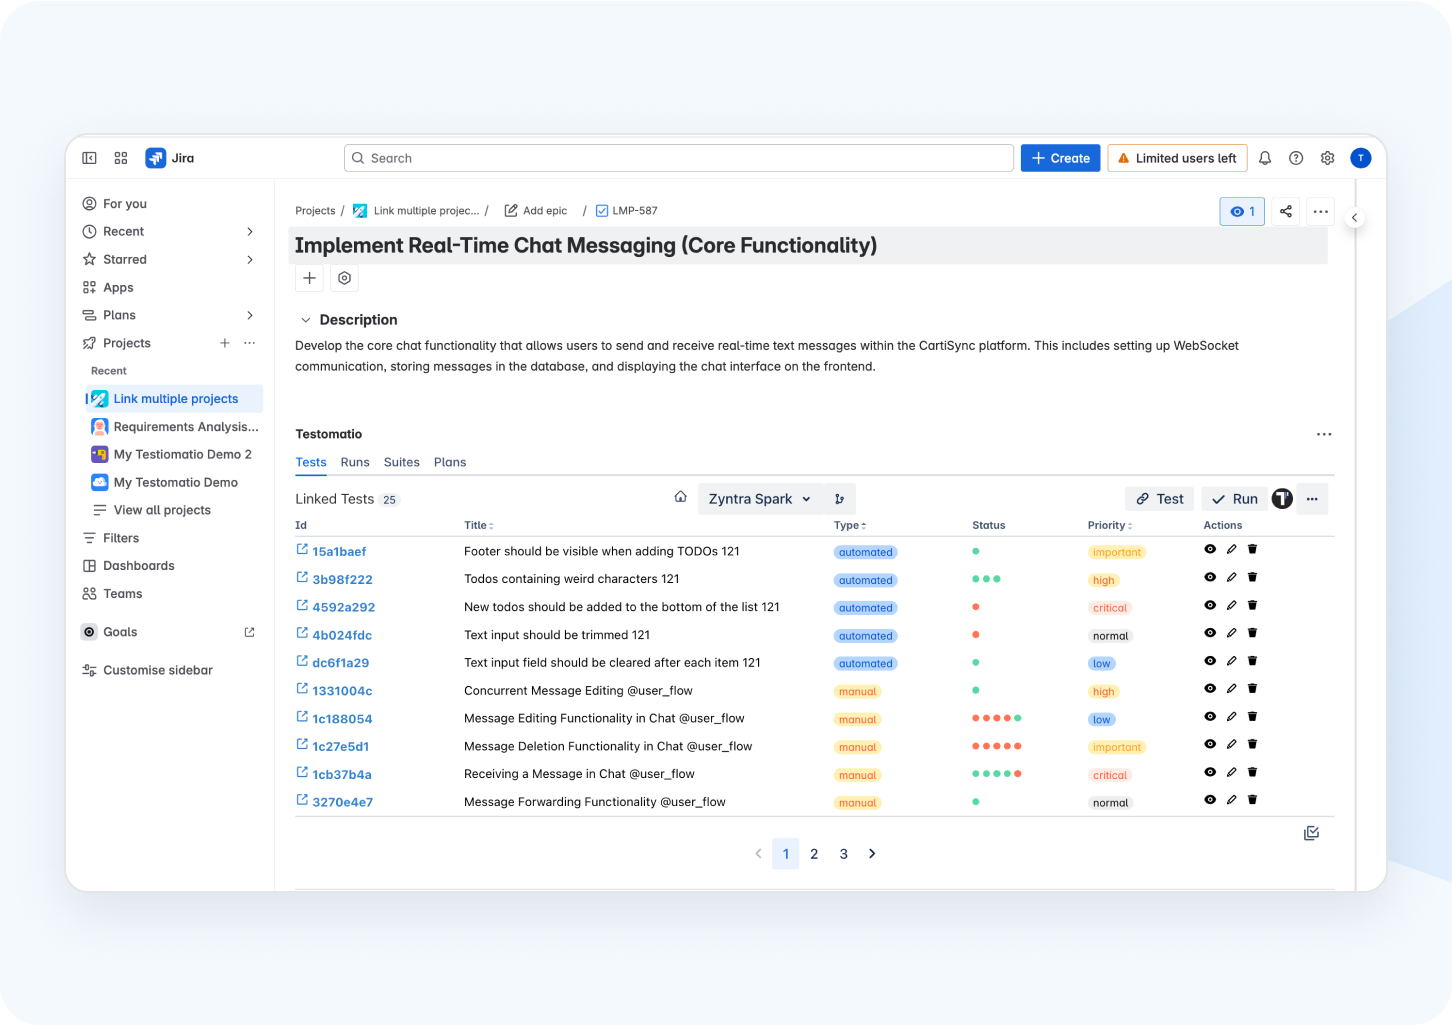Open the help question mark icon
The height and width of the screenshot is (1025, 1452).
click(x=1296, y=158)
